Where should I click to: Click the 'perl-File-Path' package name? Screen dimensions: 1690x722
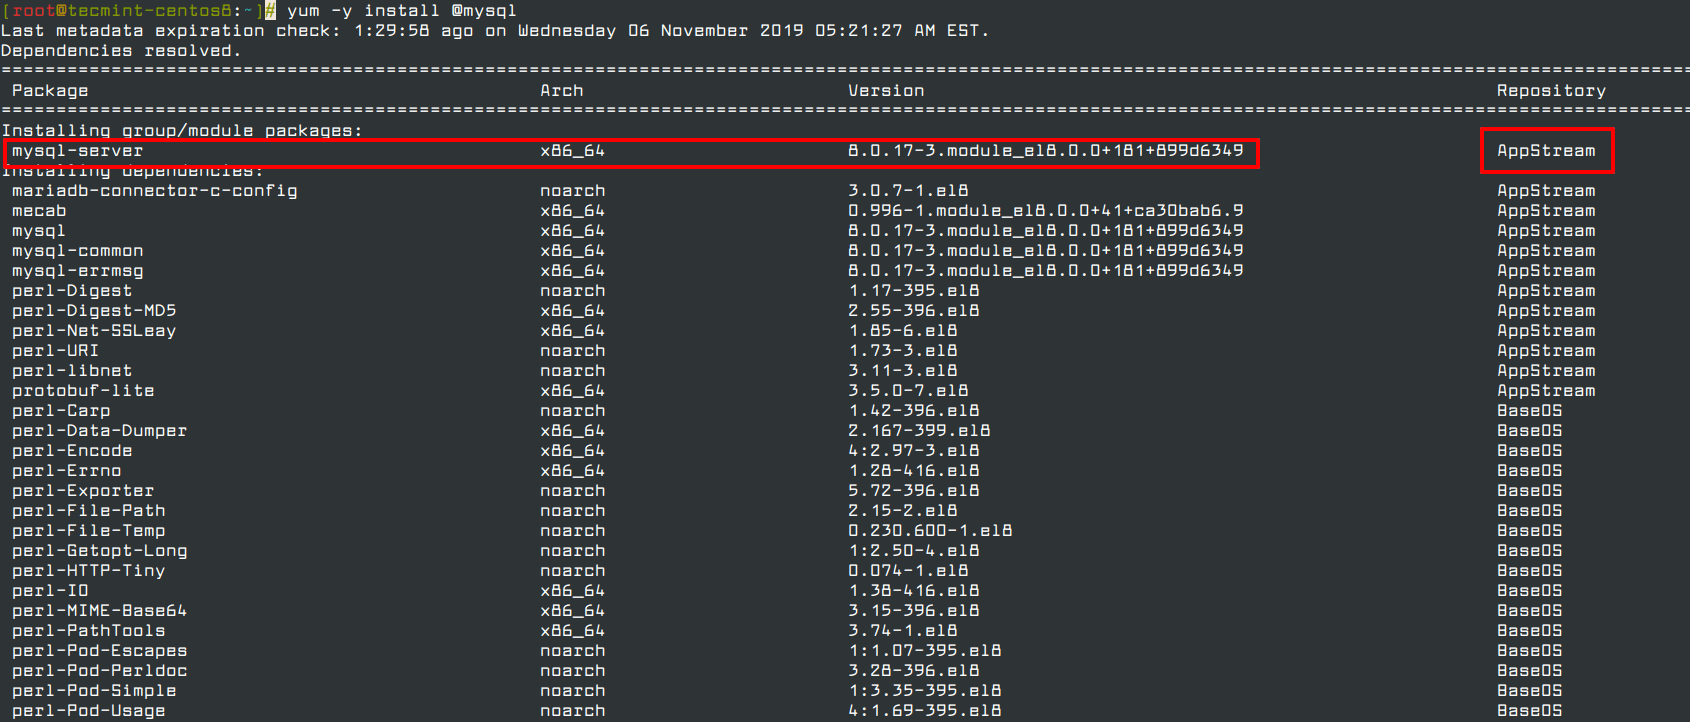[89, 511]
